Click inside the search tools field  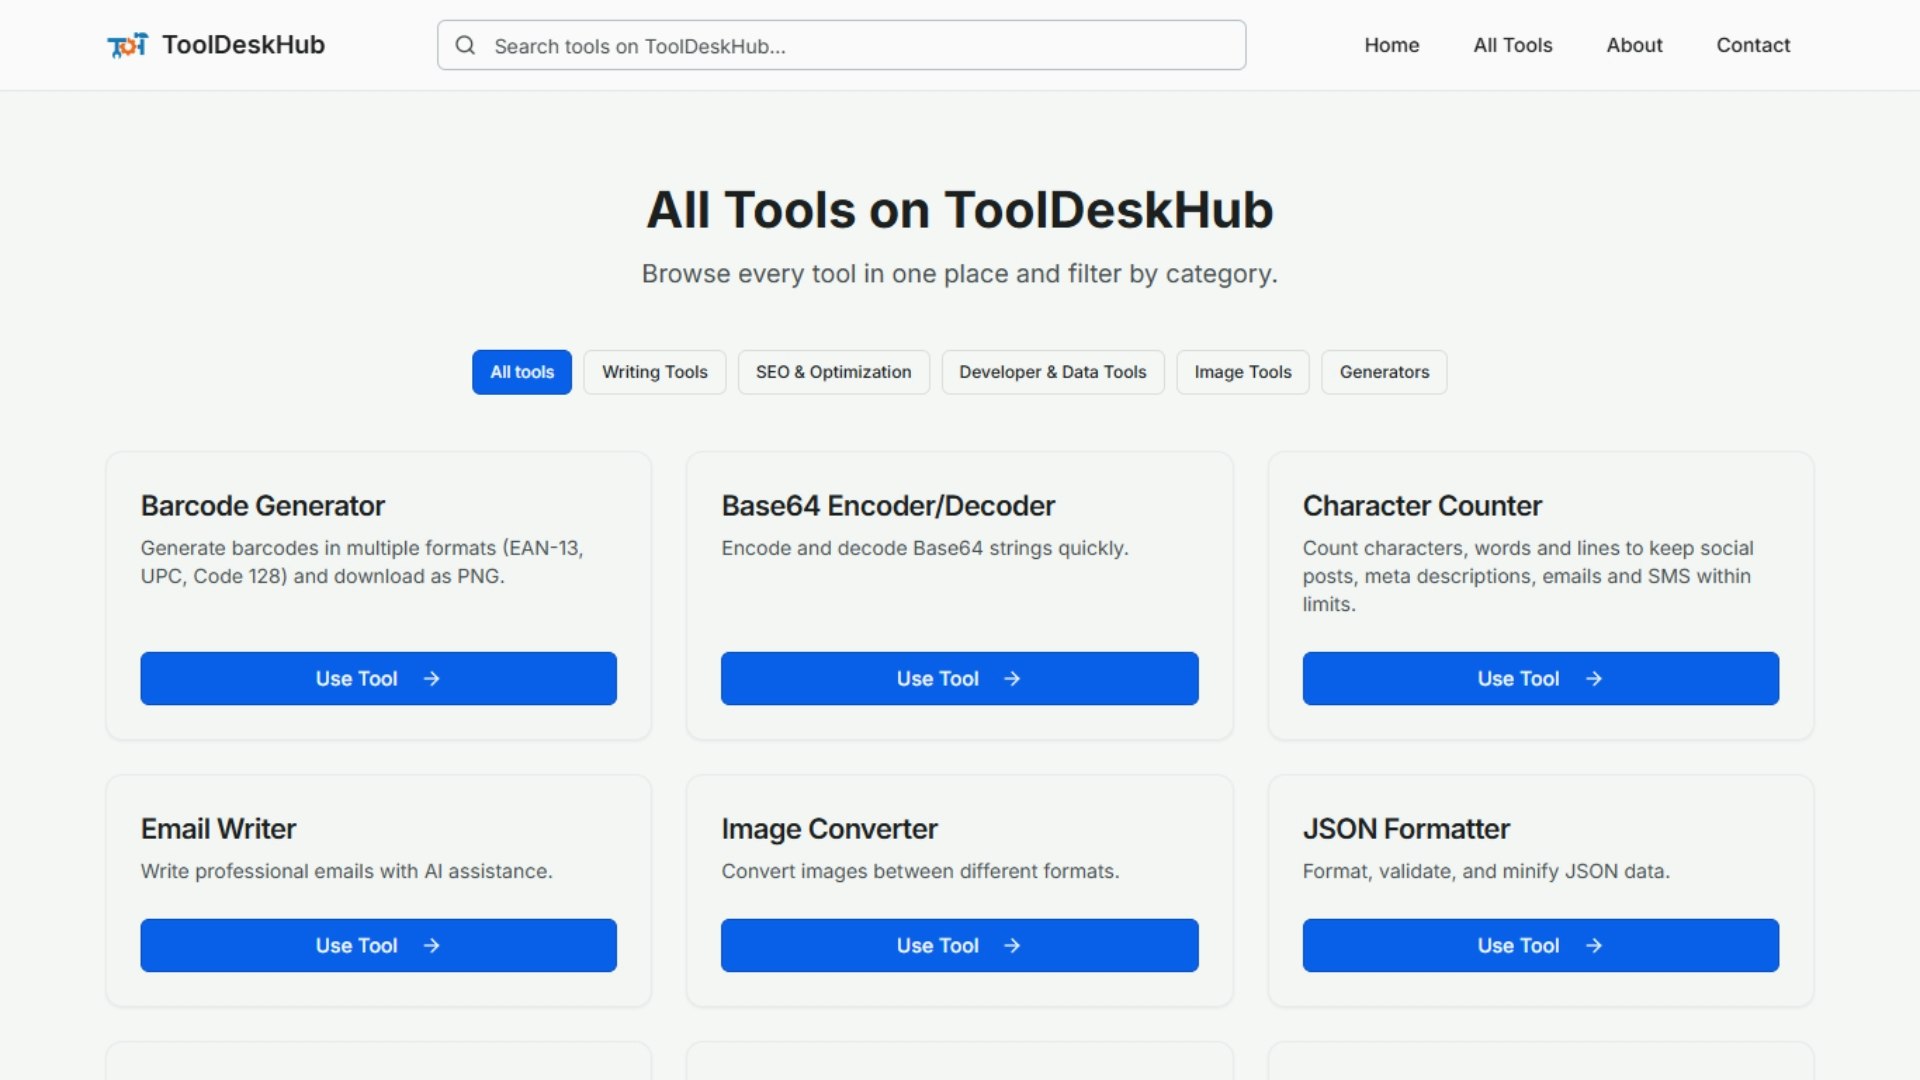[x=840, y=45]
